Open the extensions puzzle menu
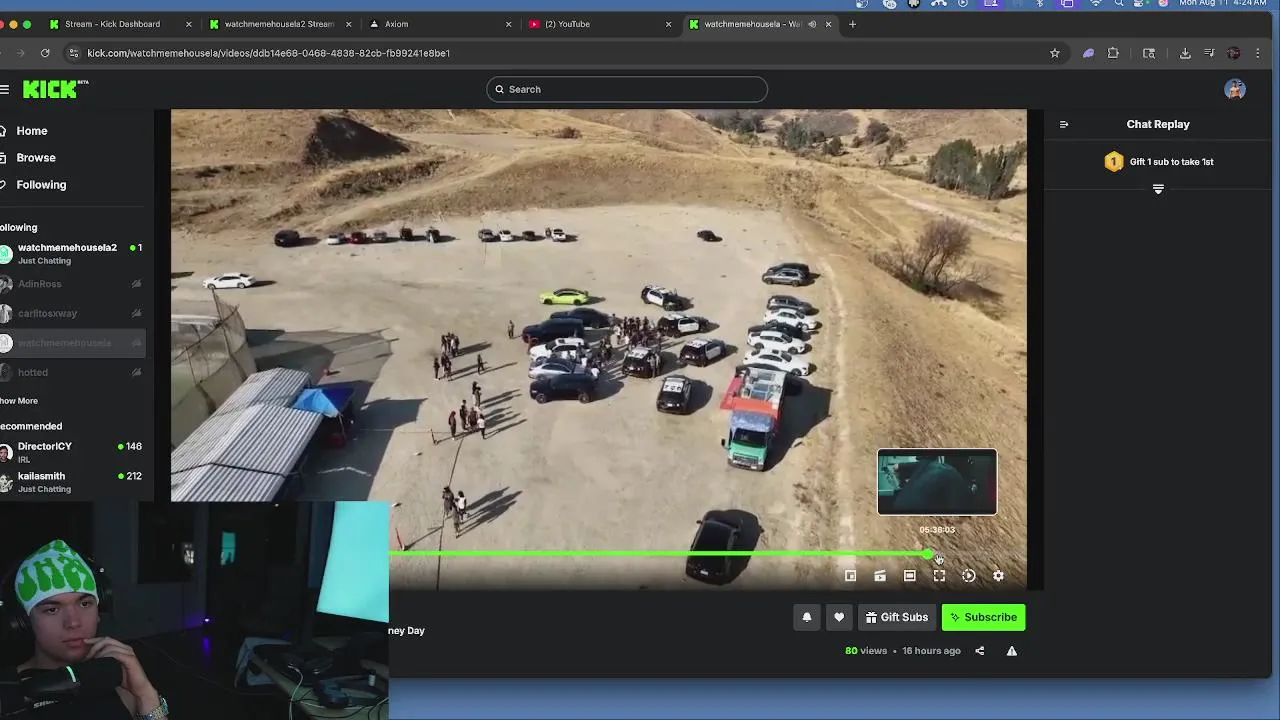Image resolution: width=1280 pixels, height=720 pixels. (x=1113, y=53)
